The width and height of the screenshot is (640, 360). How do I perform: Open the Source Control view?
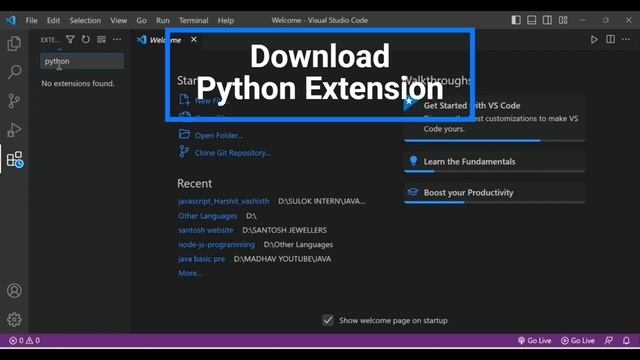(14, 101)
